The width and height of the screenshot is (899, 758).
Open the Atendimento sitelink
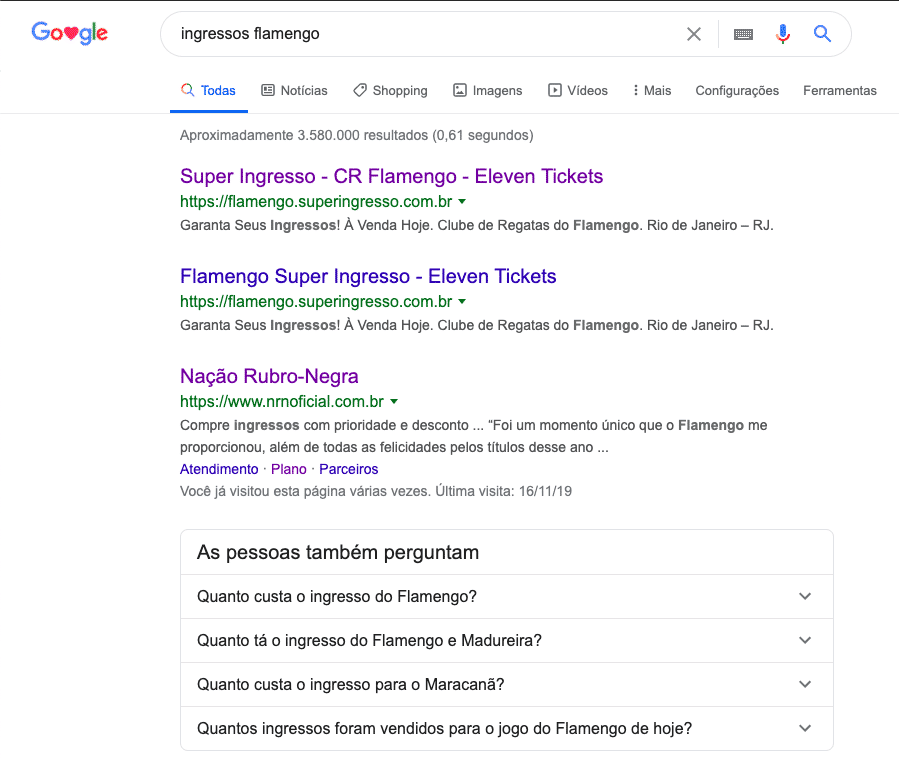click(219, 469)
